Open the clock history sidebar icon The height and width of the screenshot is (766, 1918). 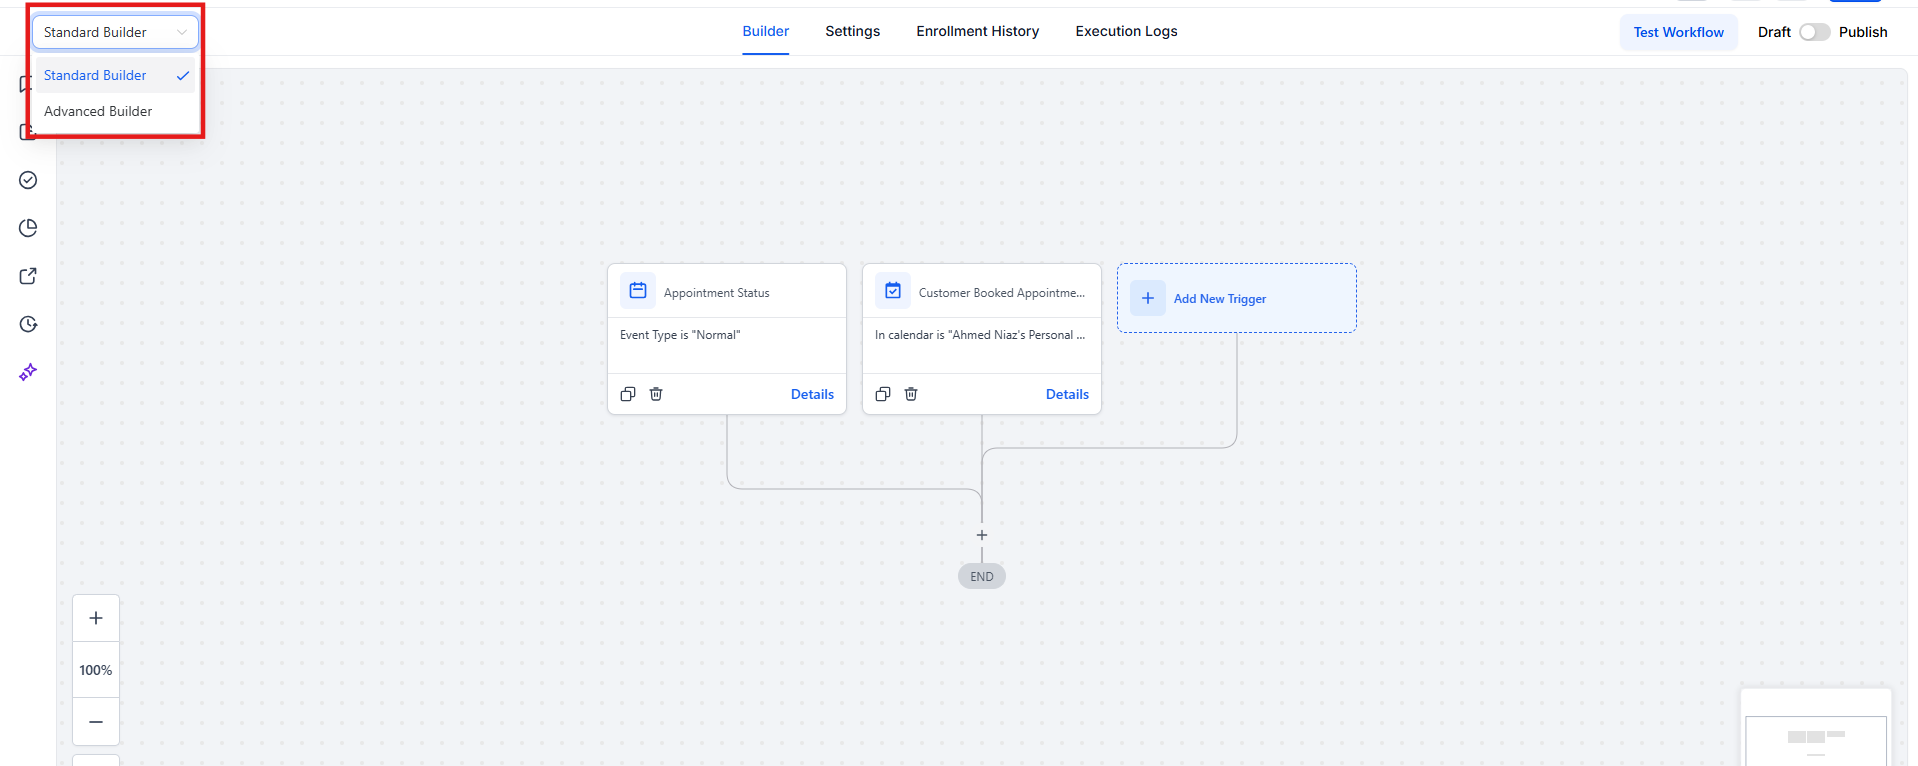[28, 324]
